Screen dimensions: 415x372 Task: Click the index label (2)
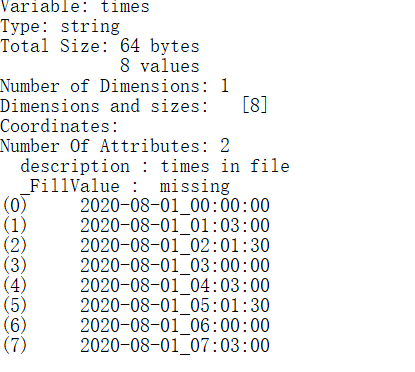(15, 246)
